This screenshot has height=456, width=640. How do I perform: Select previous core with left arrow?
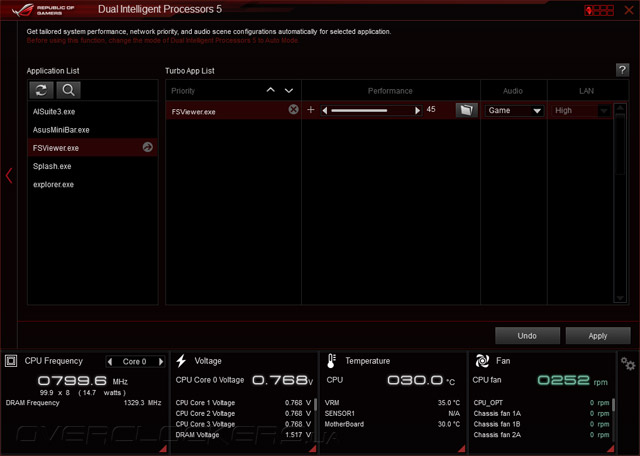click(110, 361)
